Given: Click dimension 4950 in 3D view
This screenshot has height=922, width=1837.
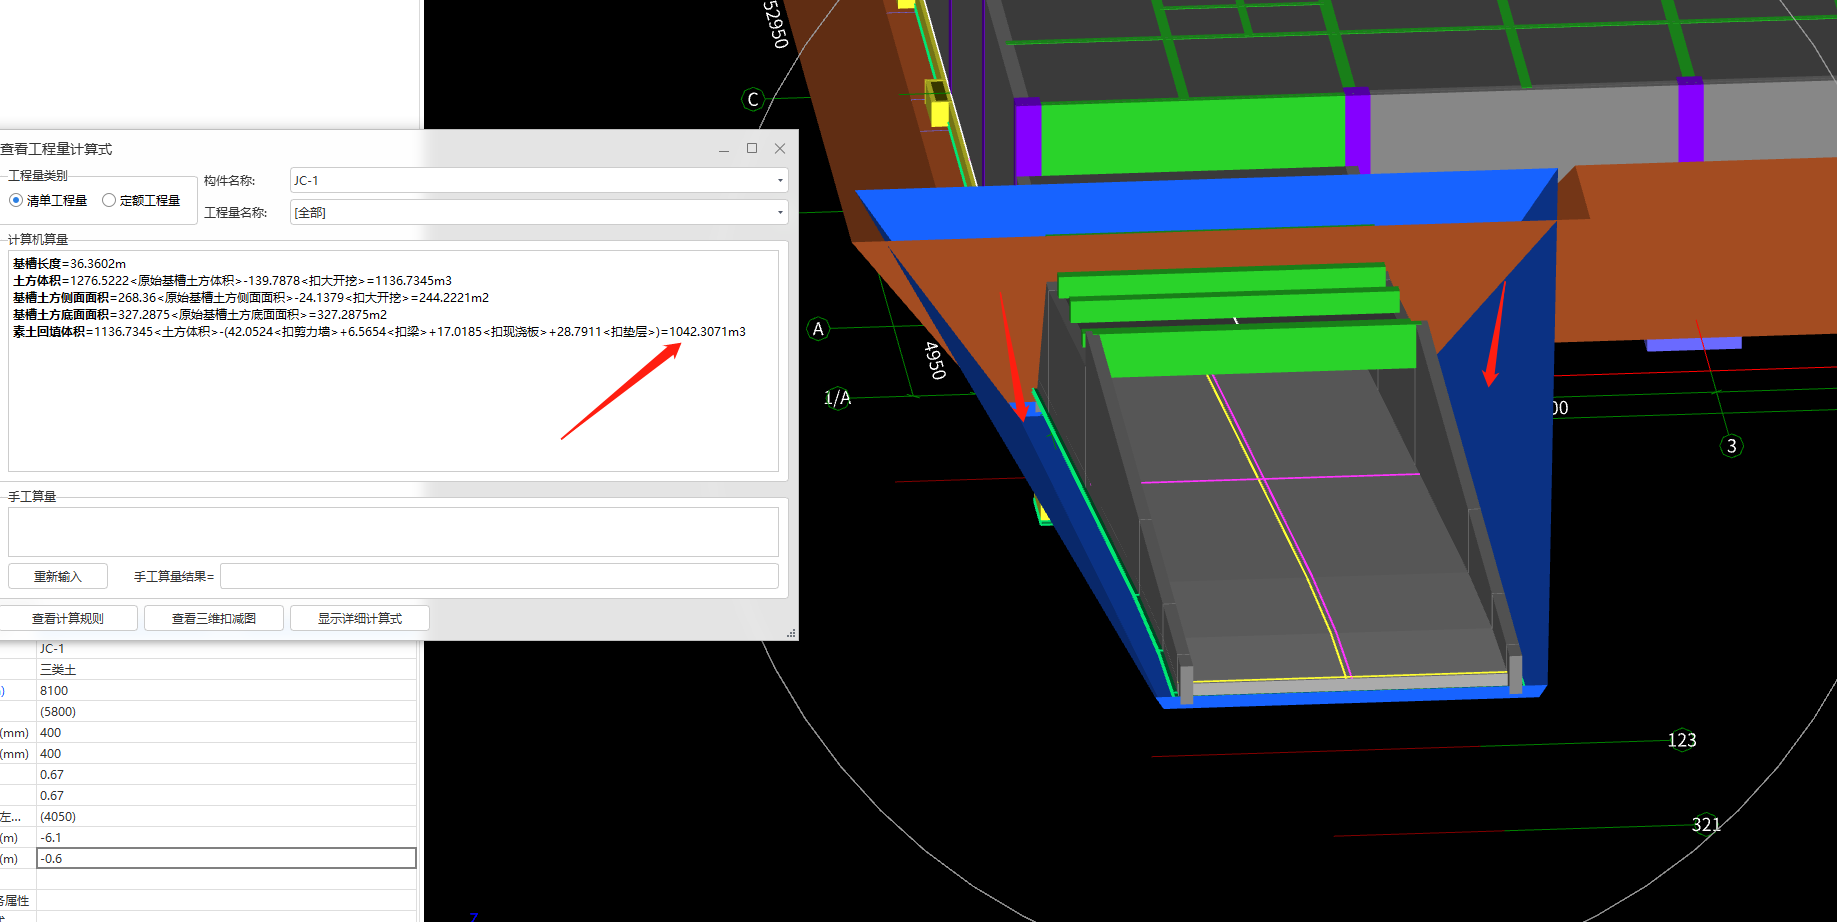Looking at the screenshot, I should coord(935,360).
